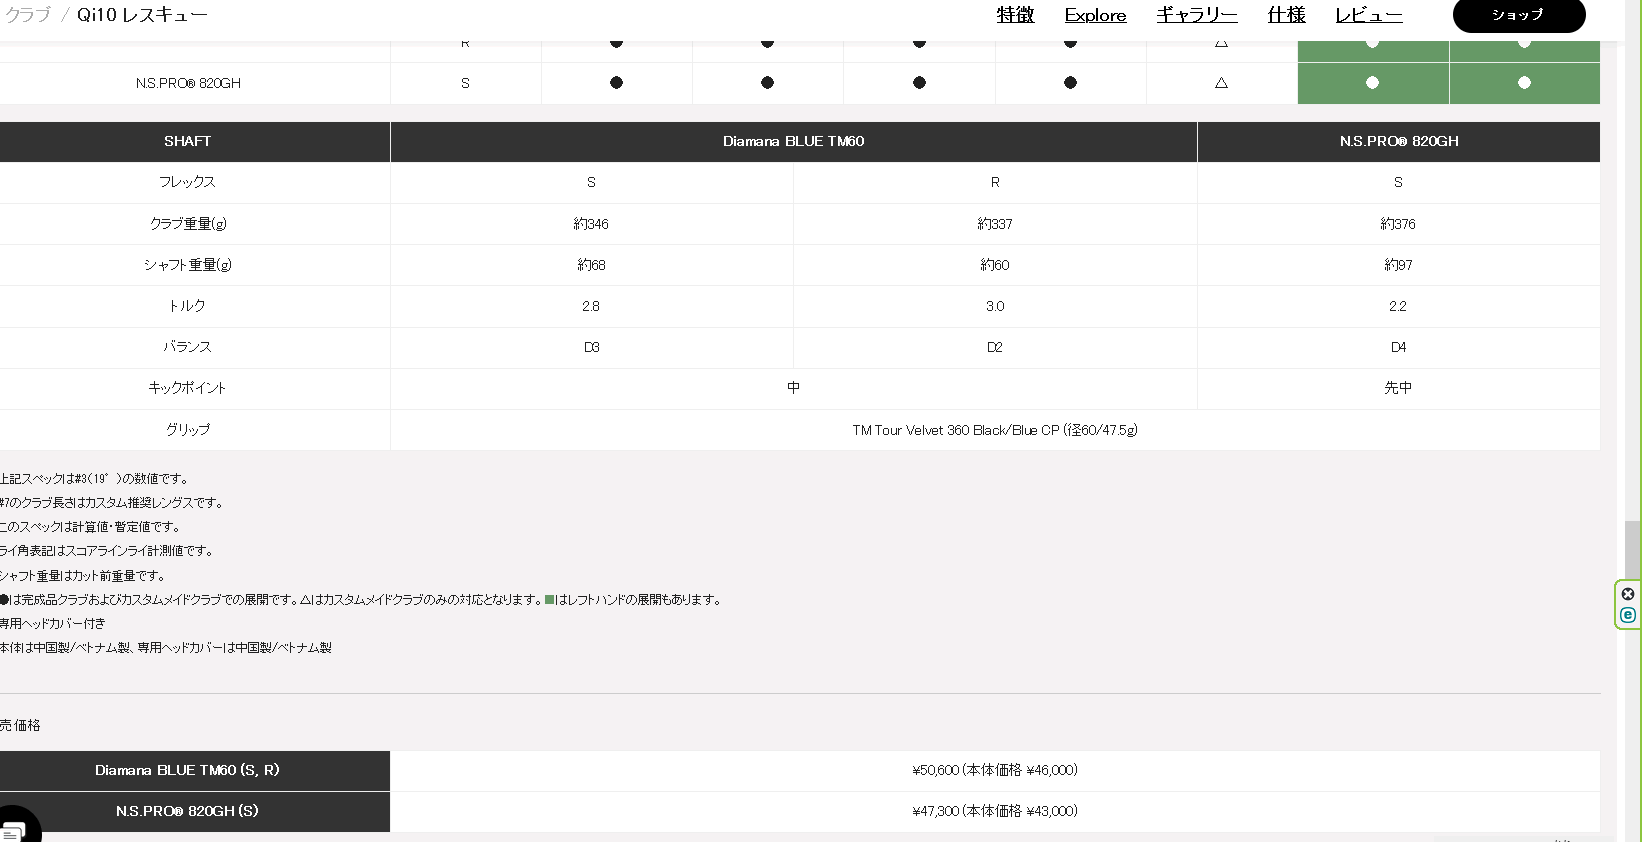Click the 中 kick point cell

click(x=794, y=388)
